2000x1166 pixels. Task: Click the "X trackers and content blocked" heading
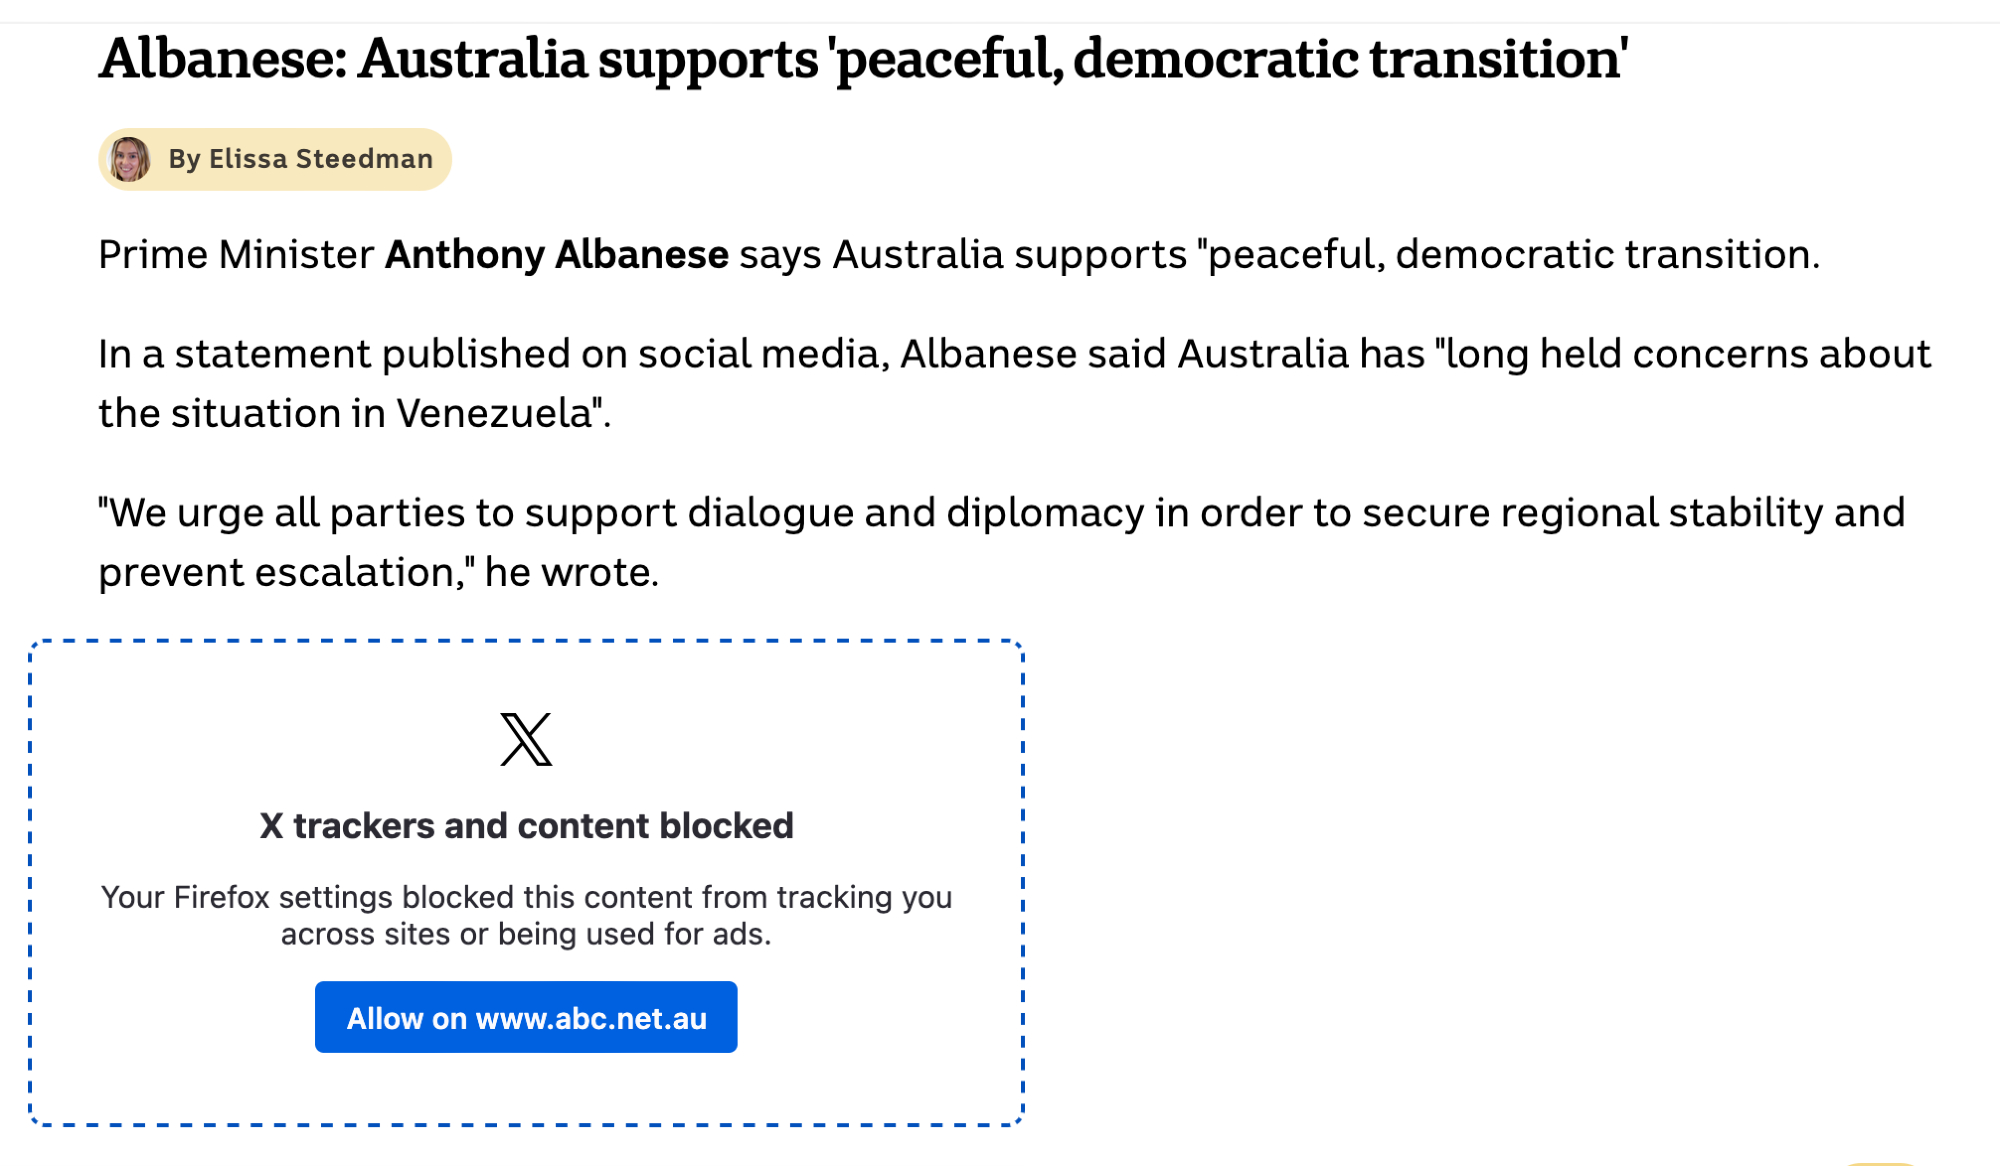click(526, 826)
